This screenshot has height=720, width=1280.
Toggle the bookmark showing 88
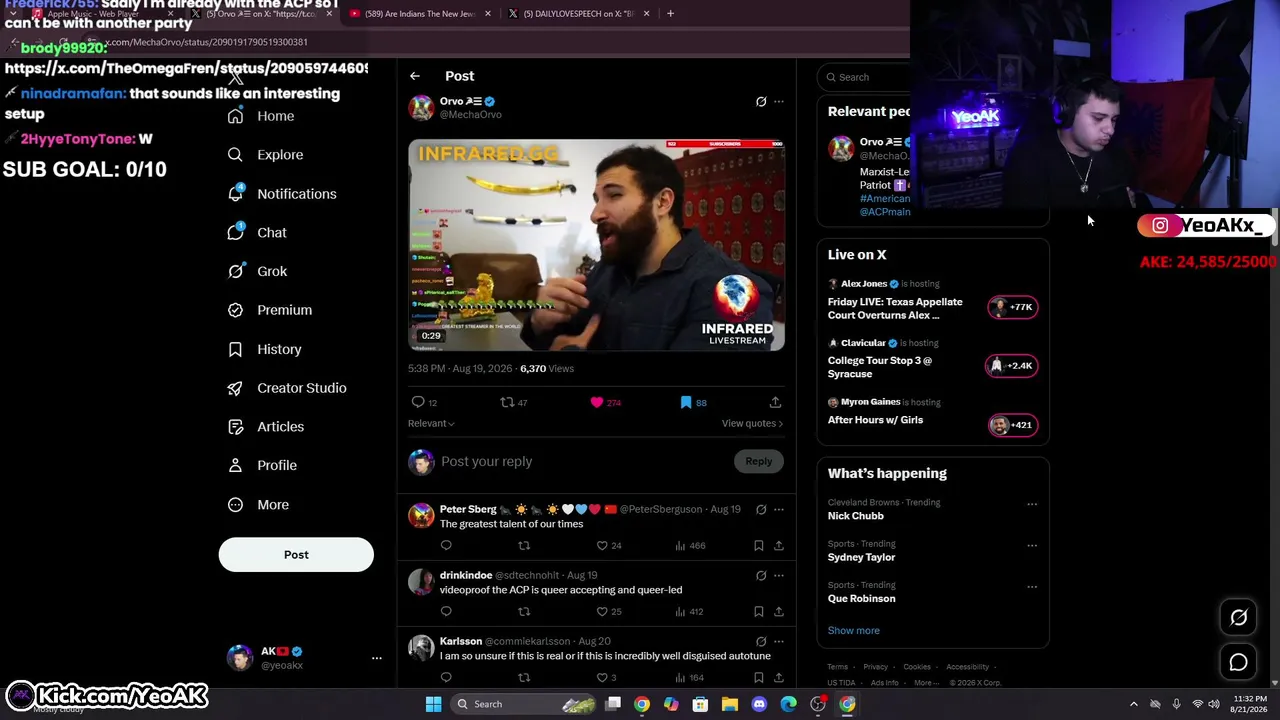tap(686, 402)
